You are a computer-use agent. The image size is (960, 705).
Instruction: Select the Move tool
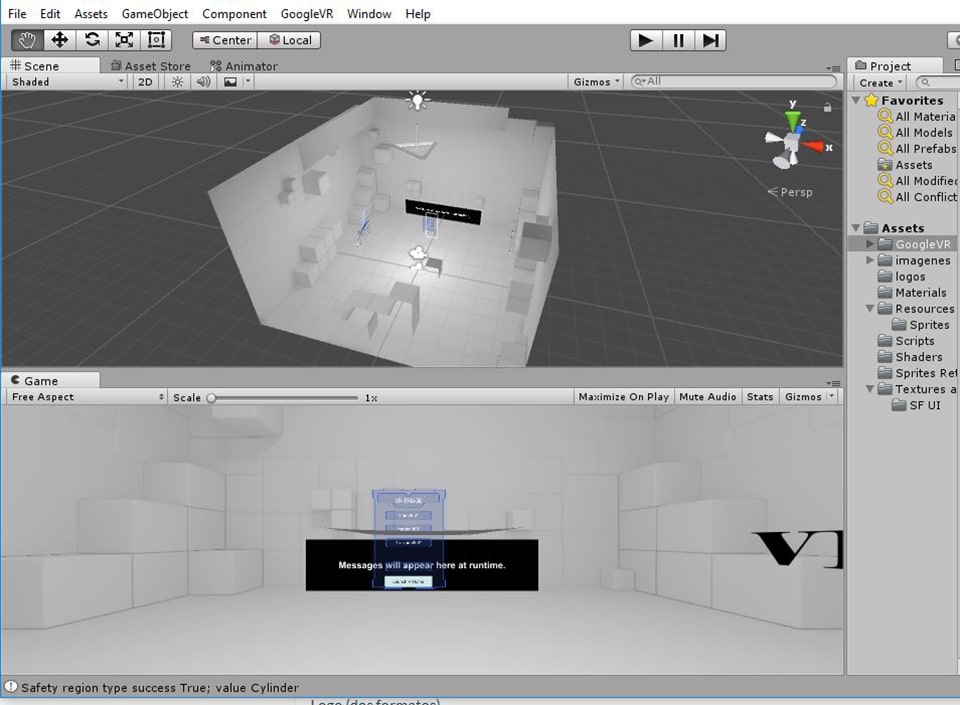[60, 40]
